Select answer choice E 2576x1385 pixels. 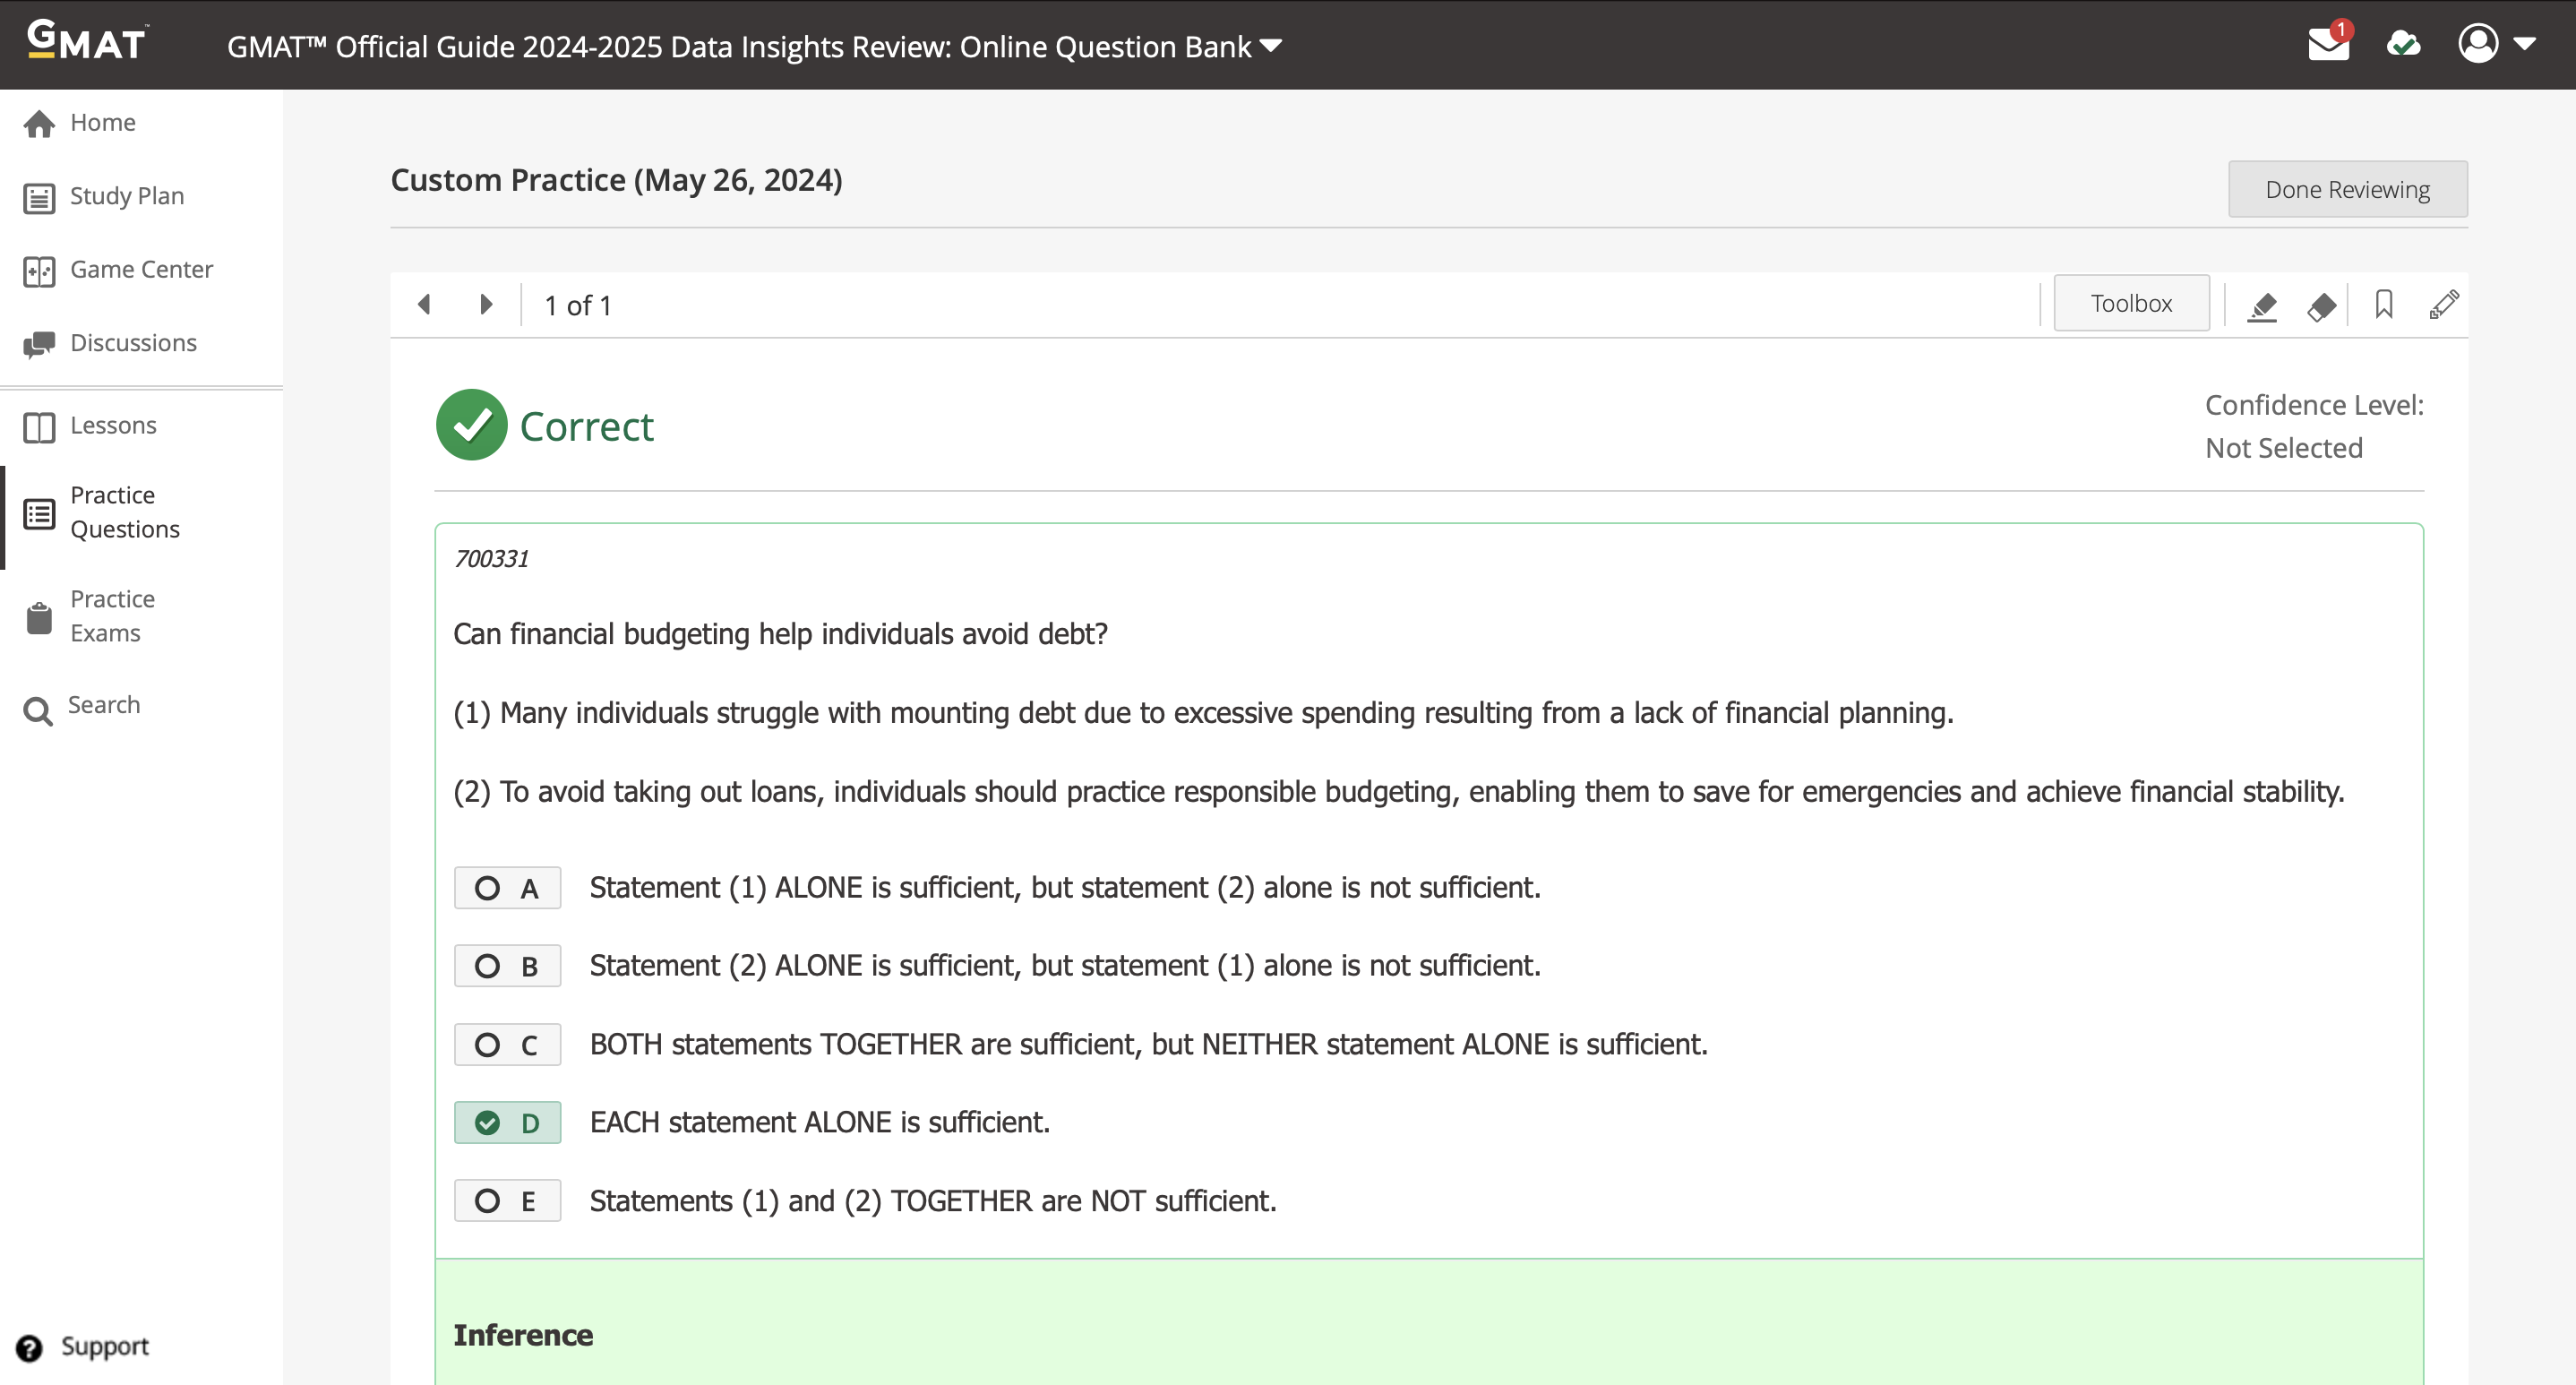(x=508, y=1200)
